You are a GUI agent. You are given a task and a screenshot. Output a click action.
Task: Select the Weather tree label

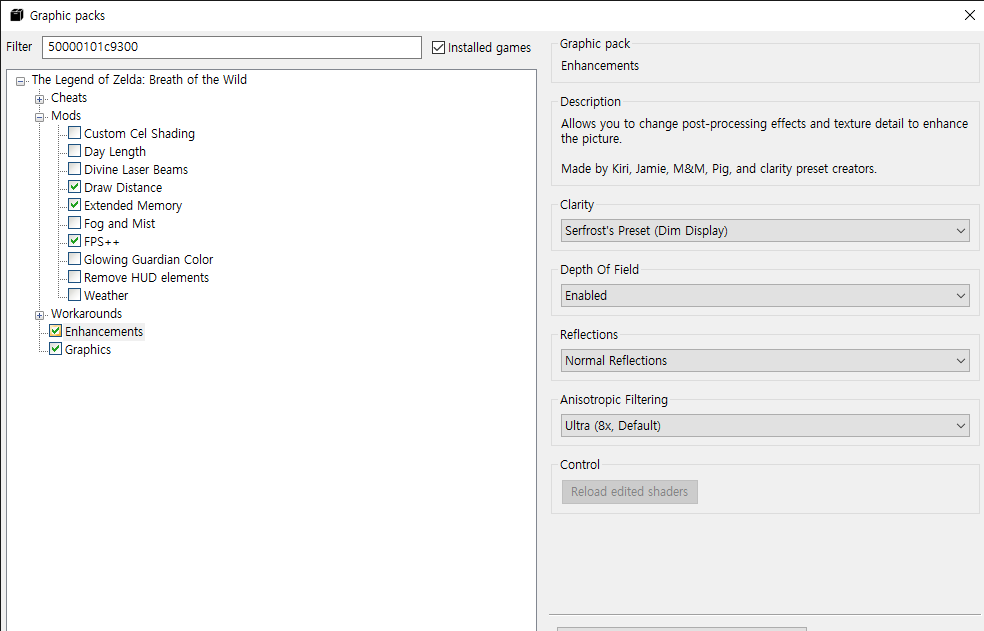coord(106,296)
